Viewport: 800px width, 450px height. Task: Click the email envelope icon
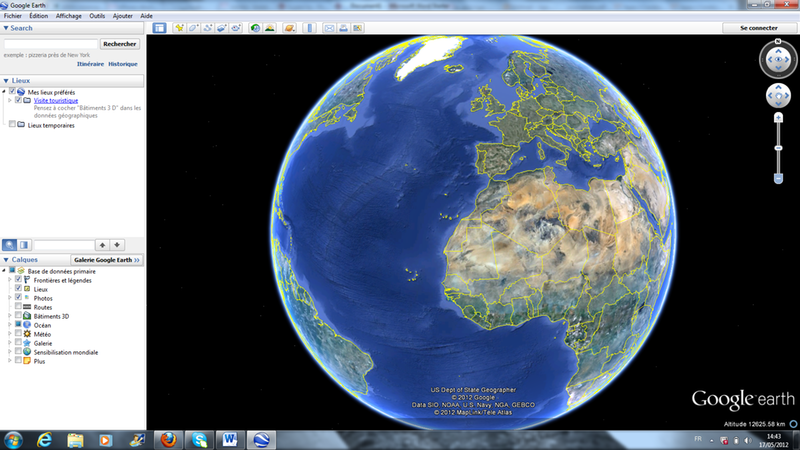tap(328, 28)
